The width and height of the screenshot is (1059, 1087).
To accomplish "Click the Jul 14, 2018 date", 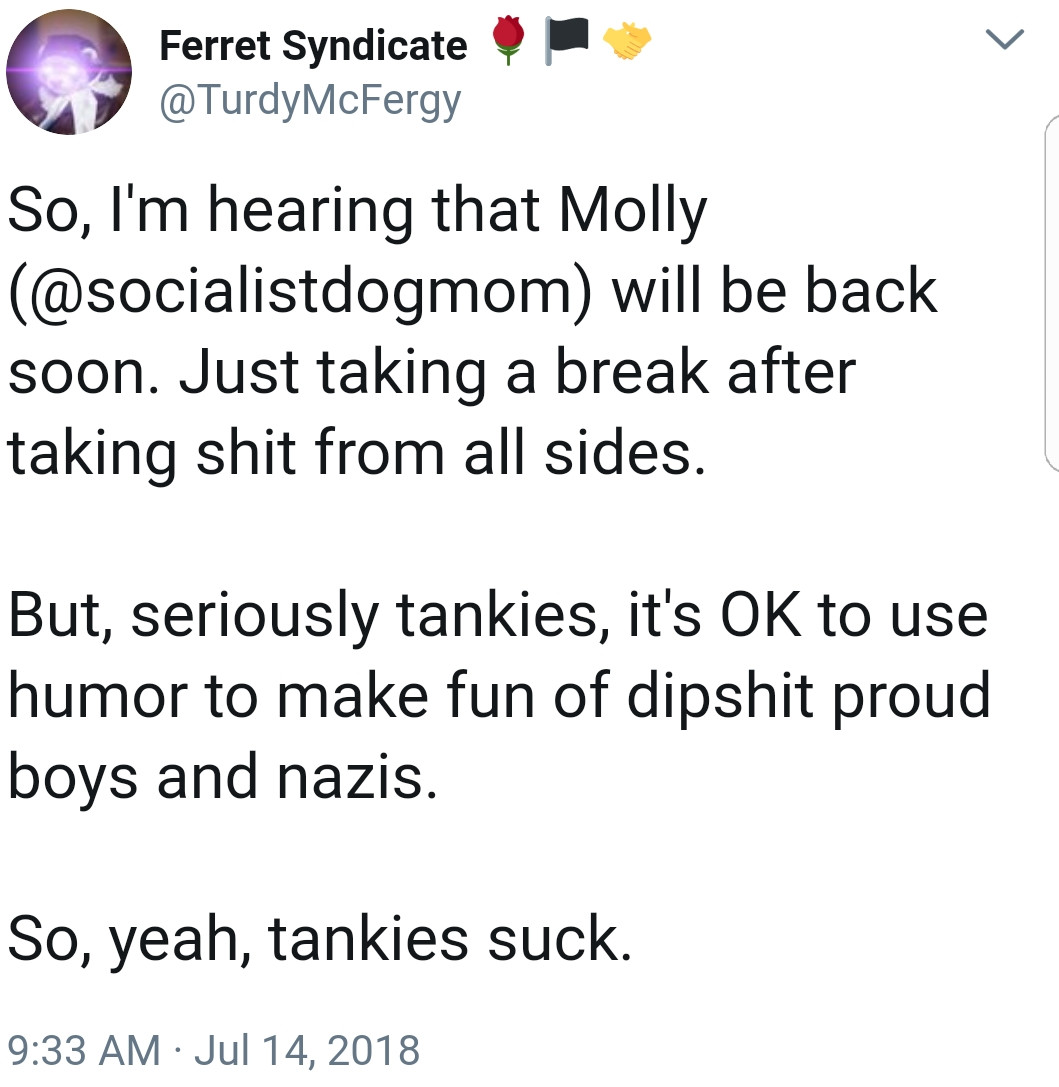I will pos(307,1049).
